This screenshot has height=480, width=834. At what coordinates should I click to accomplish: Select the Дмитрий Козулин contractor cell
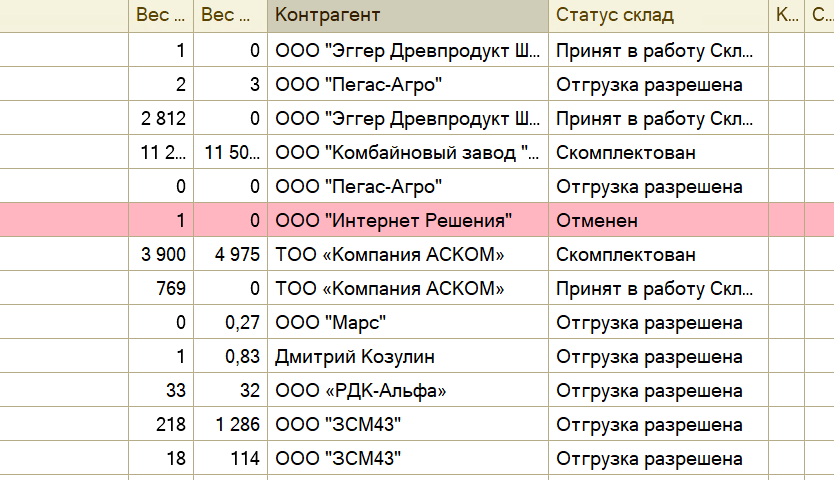[x=407, y=356]
